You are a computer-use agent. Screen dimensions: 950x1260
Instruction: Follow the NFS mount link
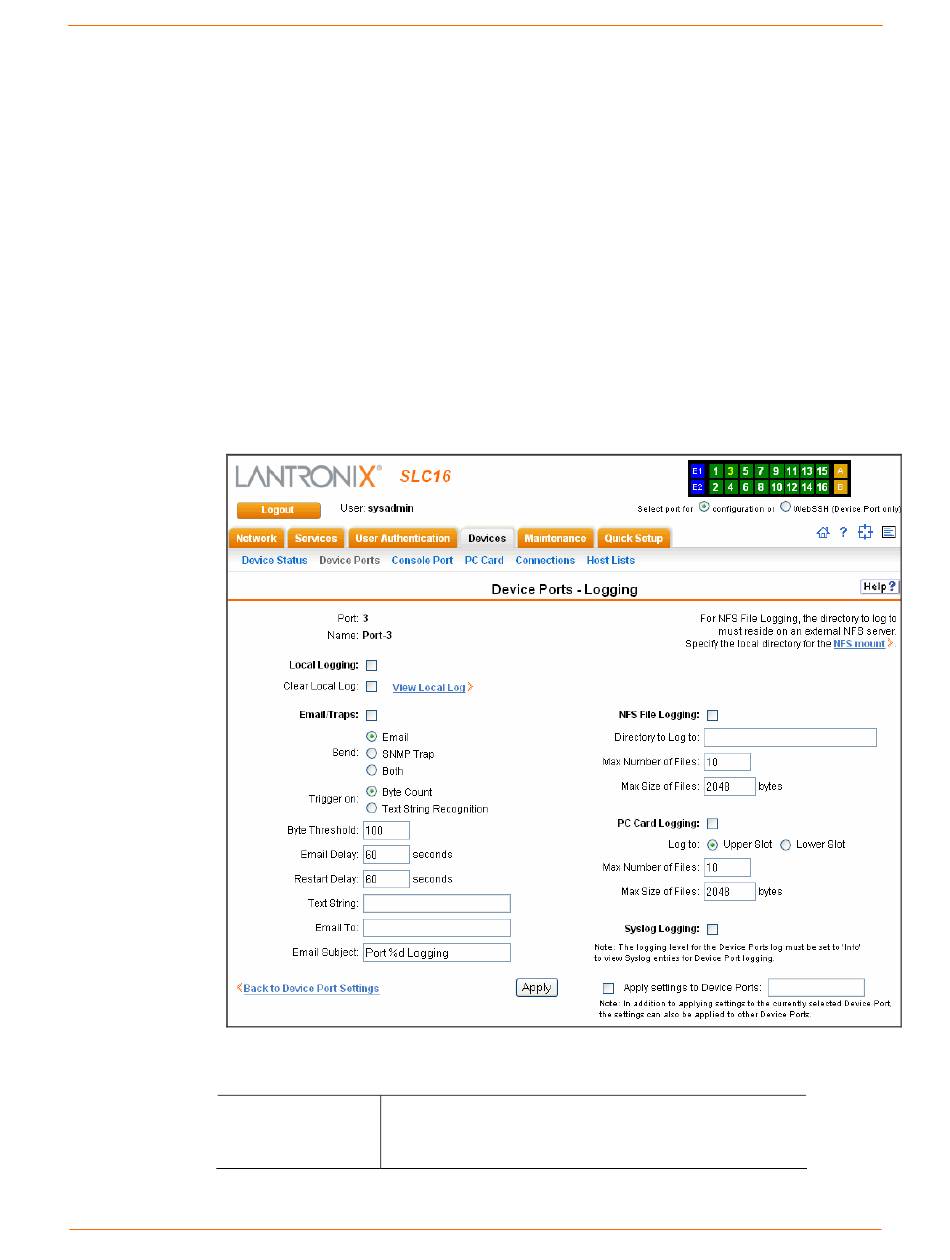pos(859,644)
